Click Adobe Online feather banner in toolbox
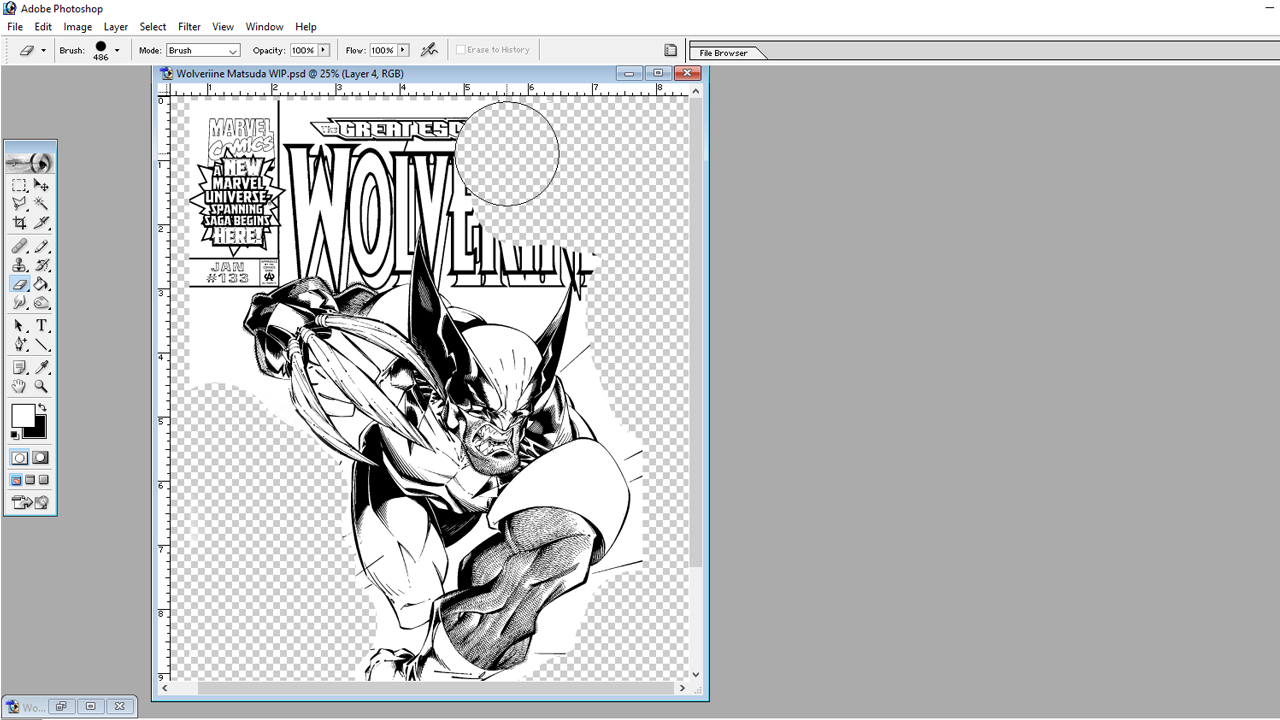 [x=30, y=162]
